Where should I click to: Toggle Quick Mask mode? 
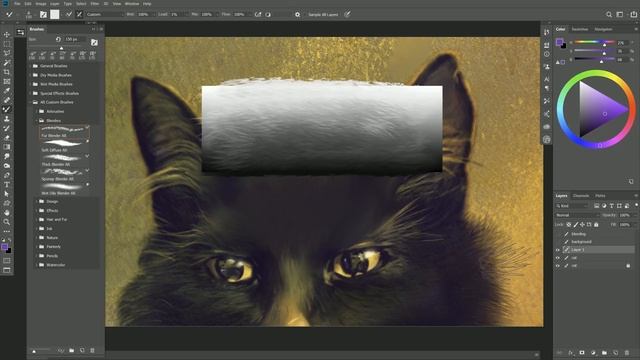point(7,260)
